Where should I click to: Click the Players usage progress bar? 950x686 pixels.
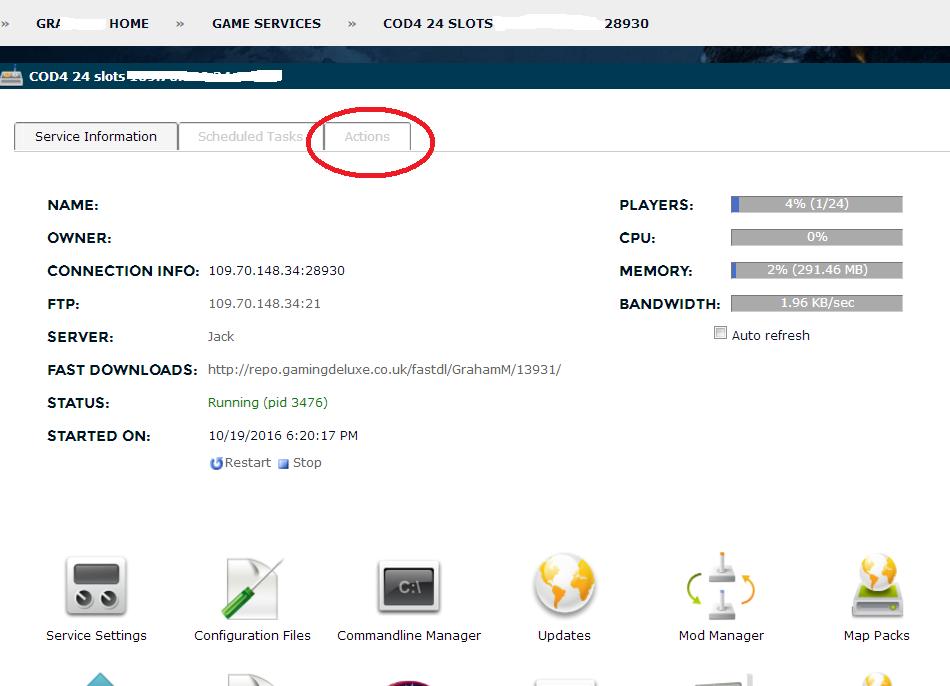coord(817,204)
